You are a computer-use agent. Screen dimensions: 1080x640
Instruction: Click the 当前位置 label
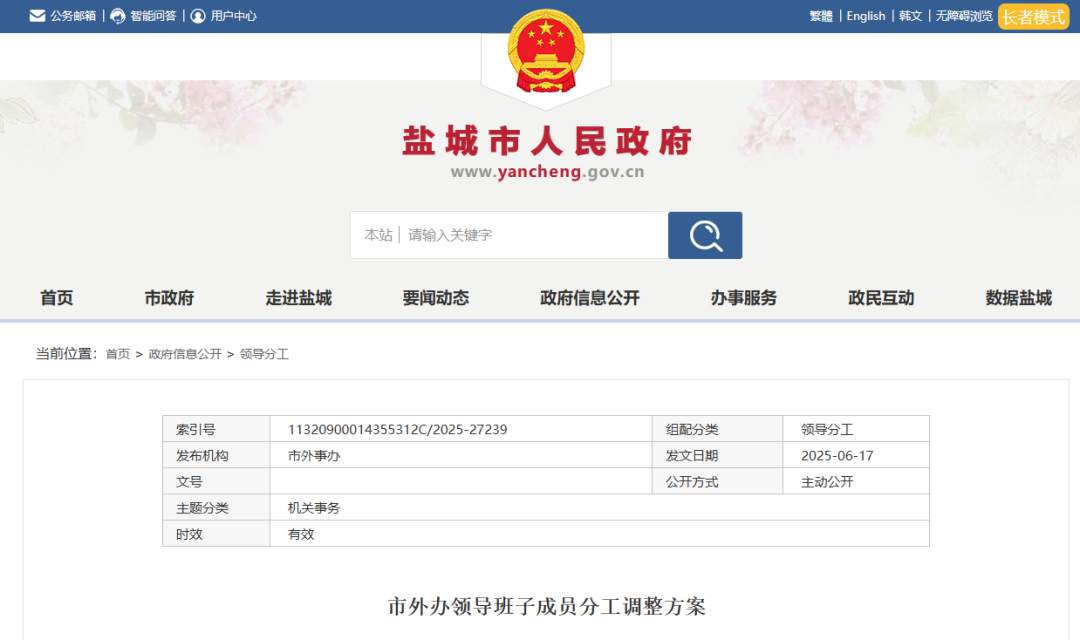(x=66, y=354)
